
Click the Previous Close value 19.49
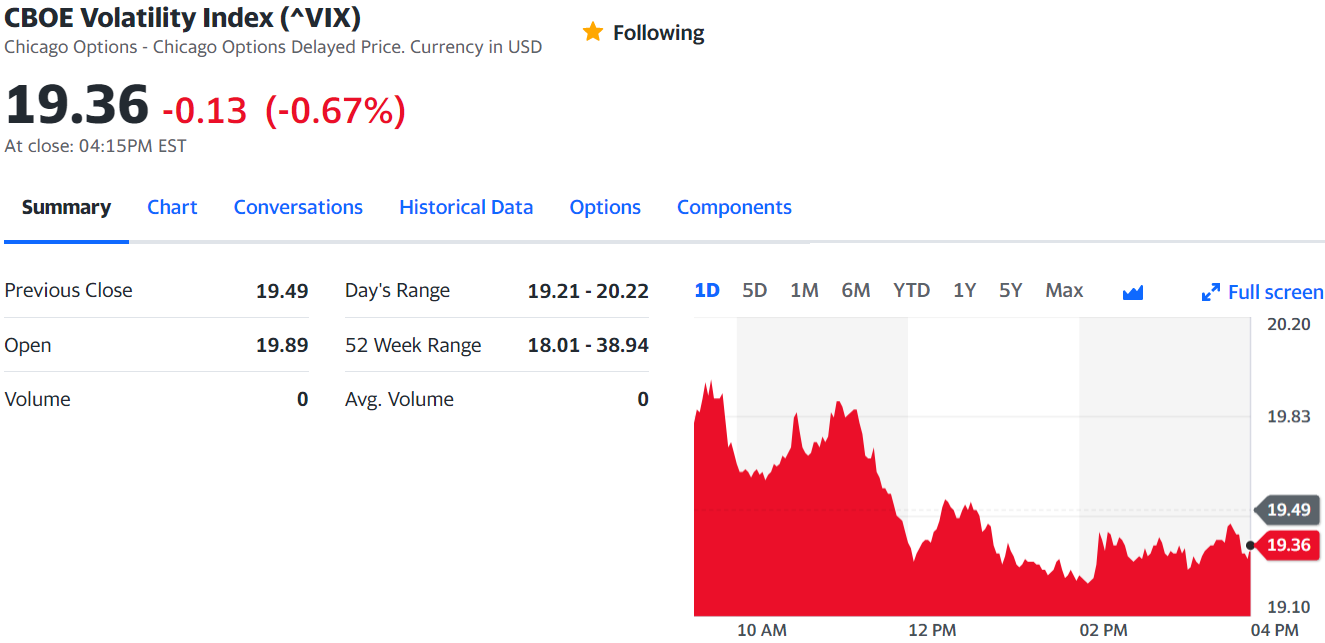282,291
